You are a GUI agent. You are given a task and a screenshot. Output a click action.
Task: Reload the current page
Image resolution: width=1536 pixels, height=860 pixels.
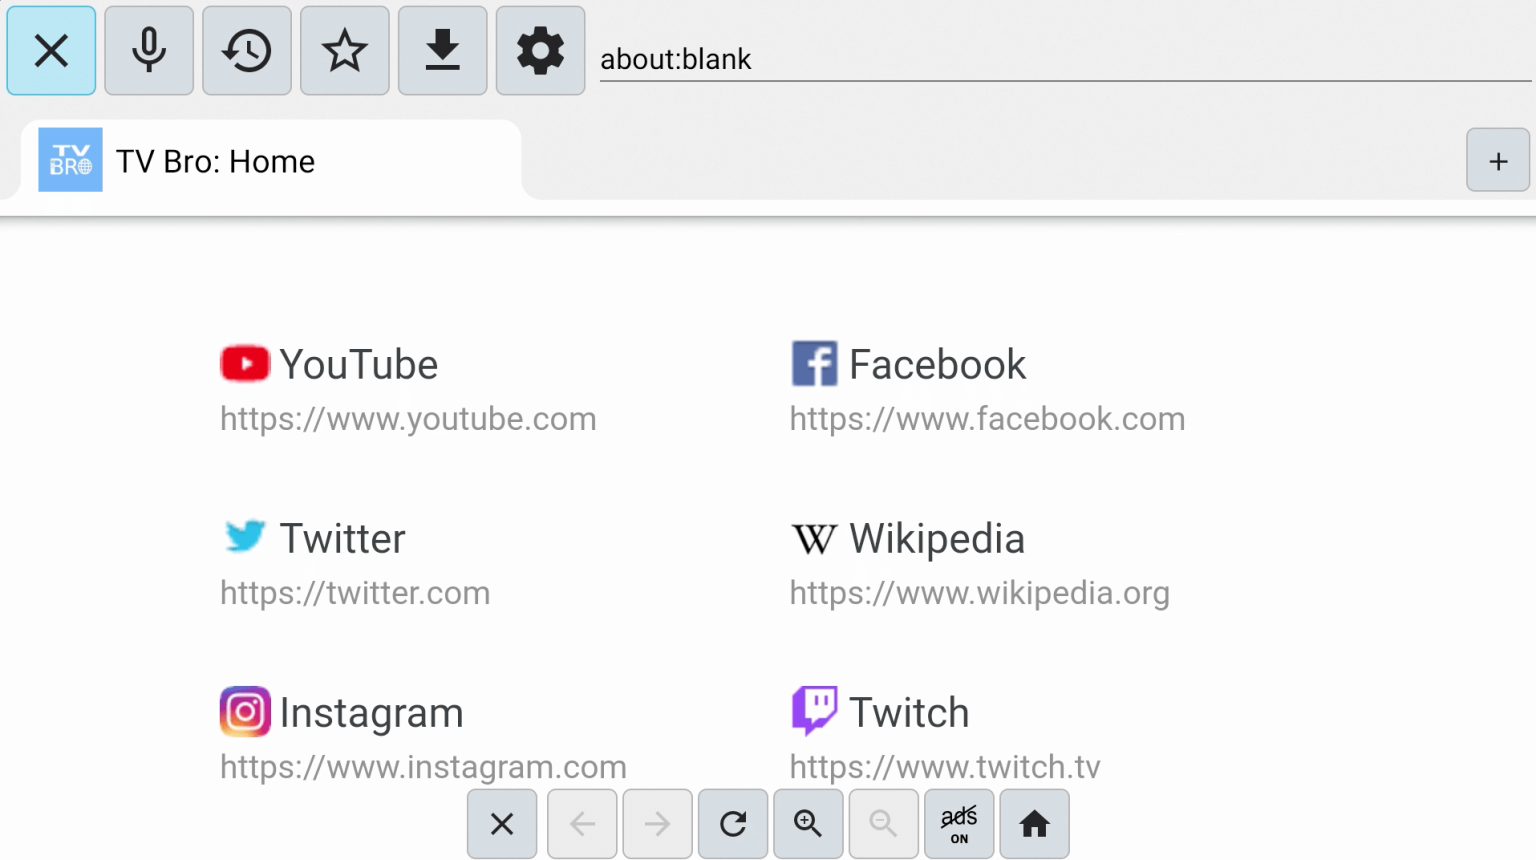[732, 824]
